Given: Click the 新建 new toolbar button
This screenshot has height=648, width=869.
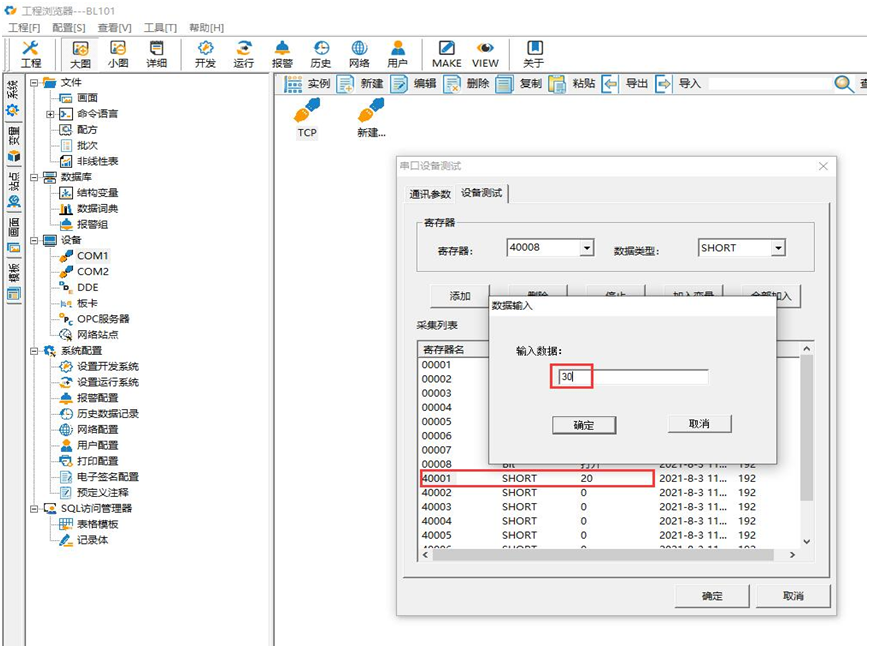Looking at the screenshot, I should (x=360, y=84).
